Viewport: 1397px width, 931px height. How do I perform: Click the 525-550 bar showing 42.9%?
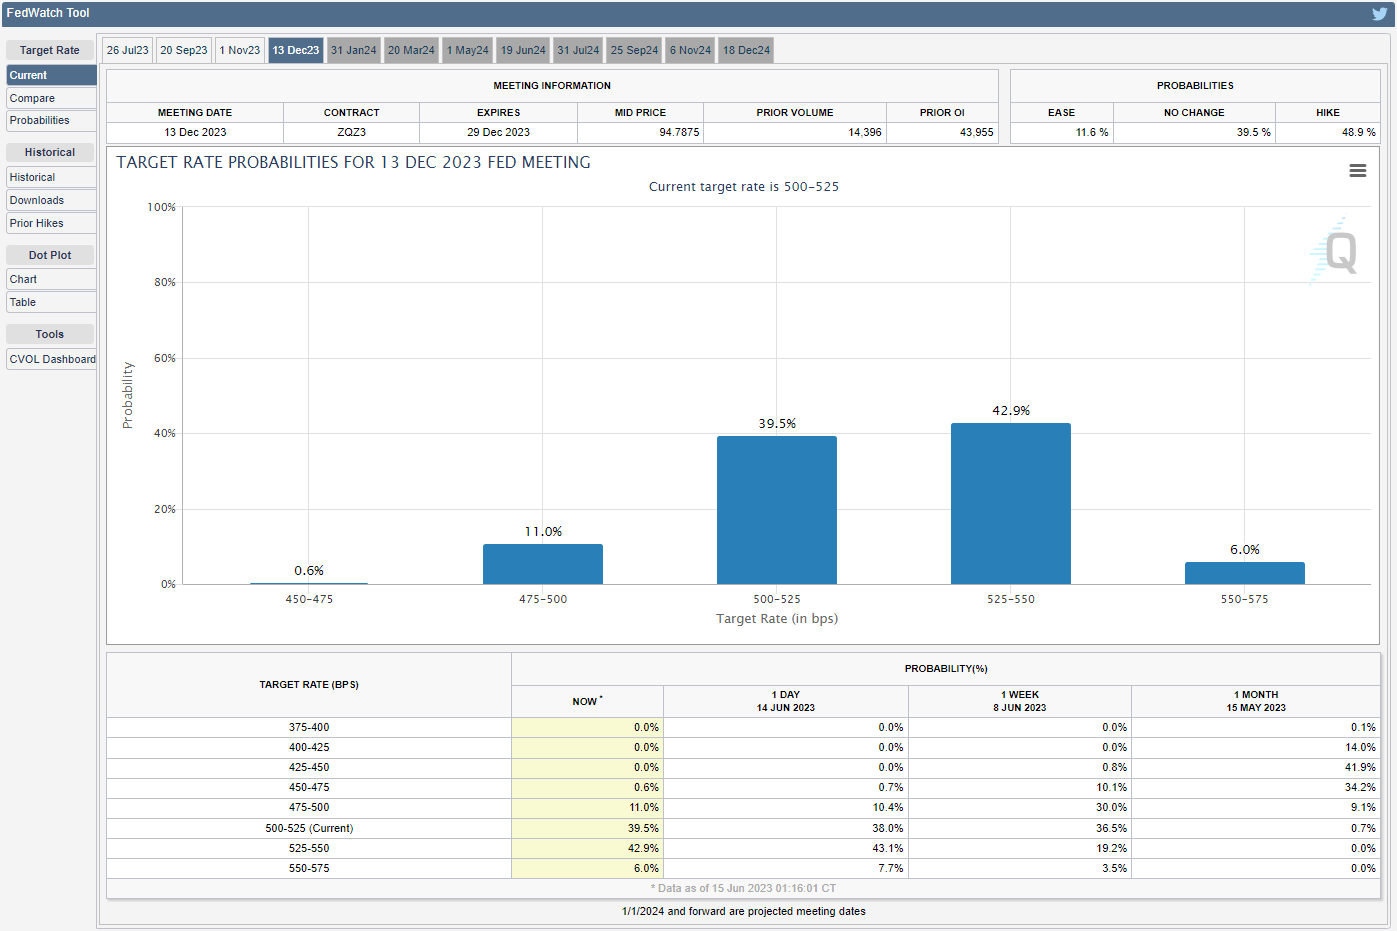[1011, 503]
